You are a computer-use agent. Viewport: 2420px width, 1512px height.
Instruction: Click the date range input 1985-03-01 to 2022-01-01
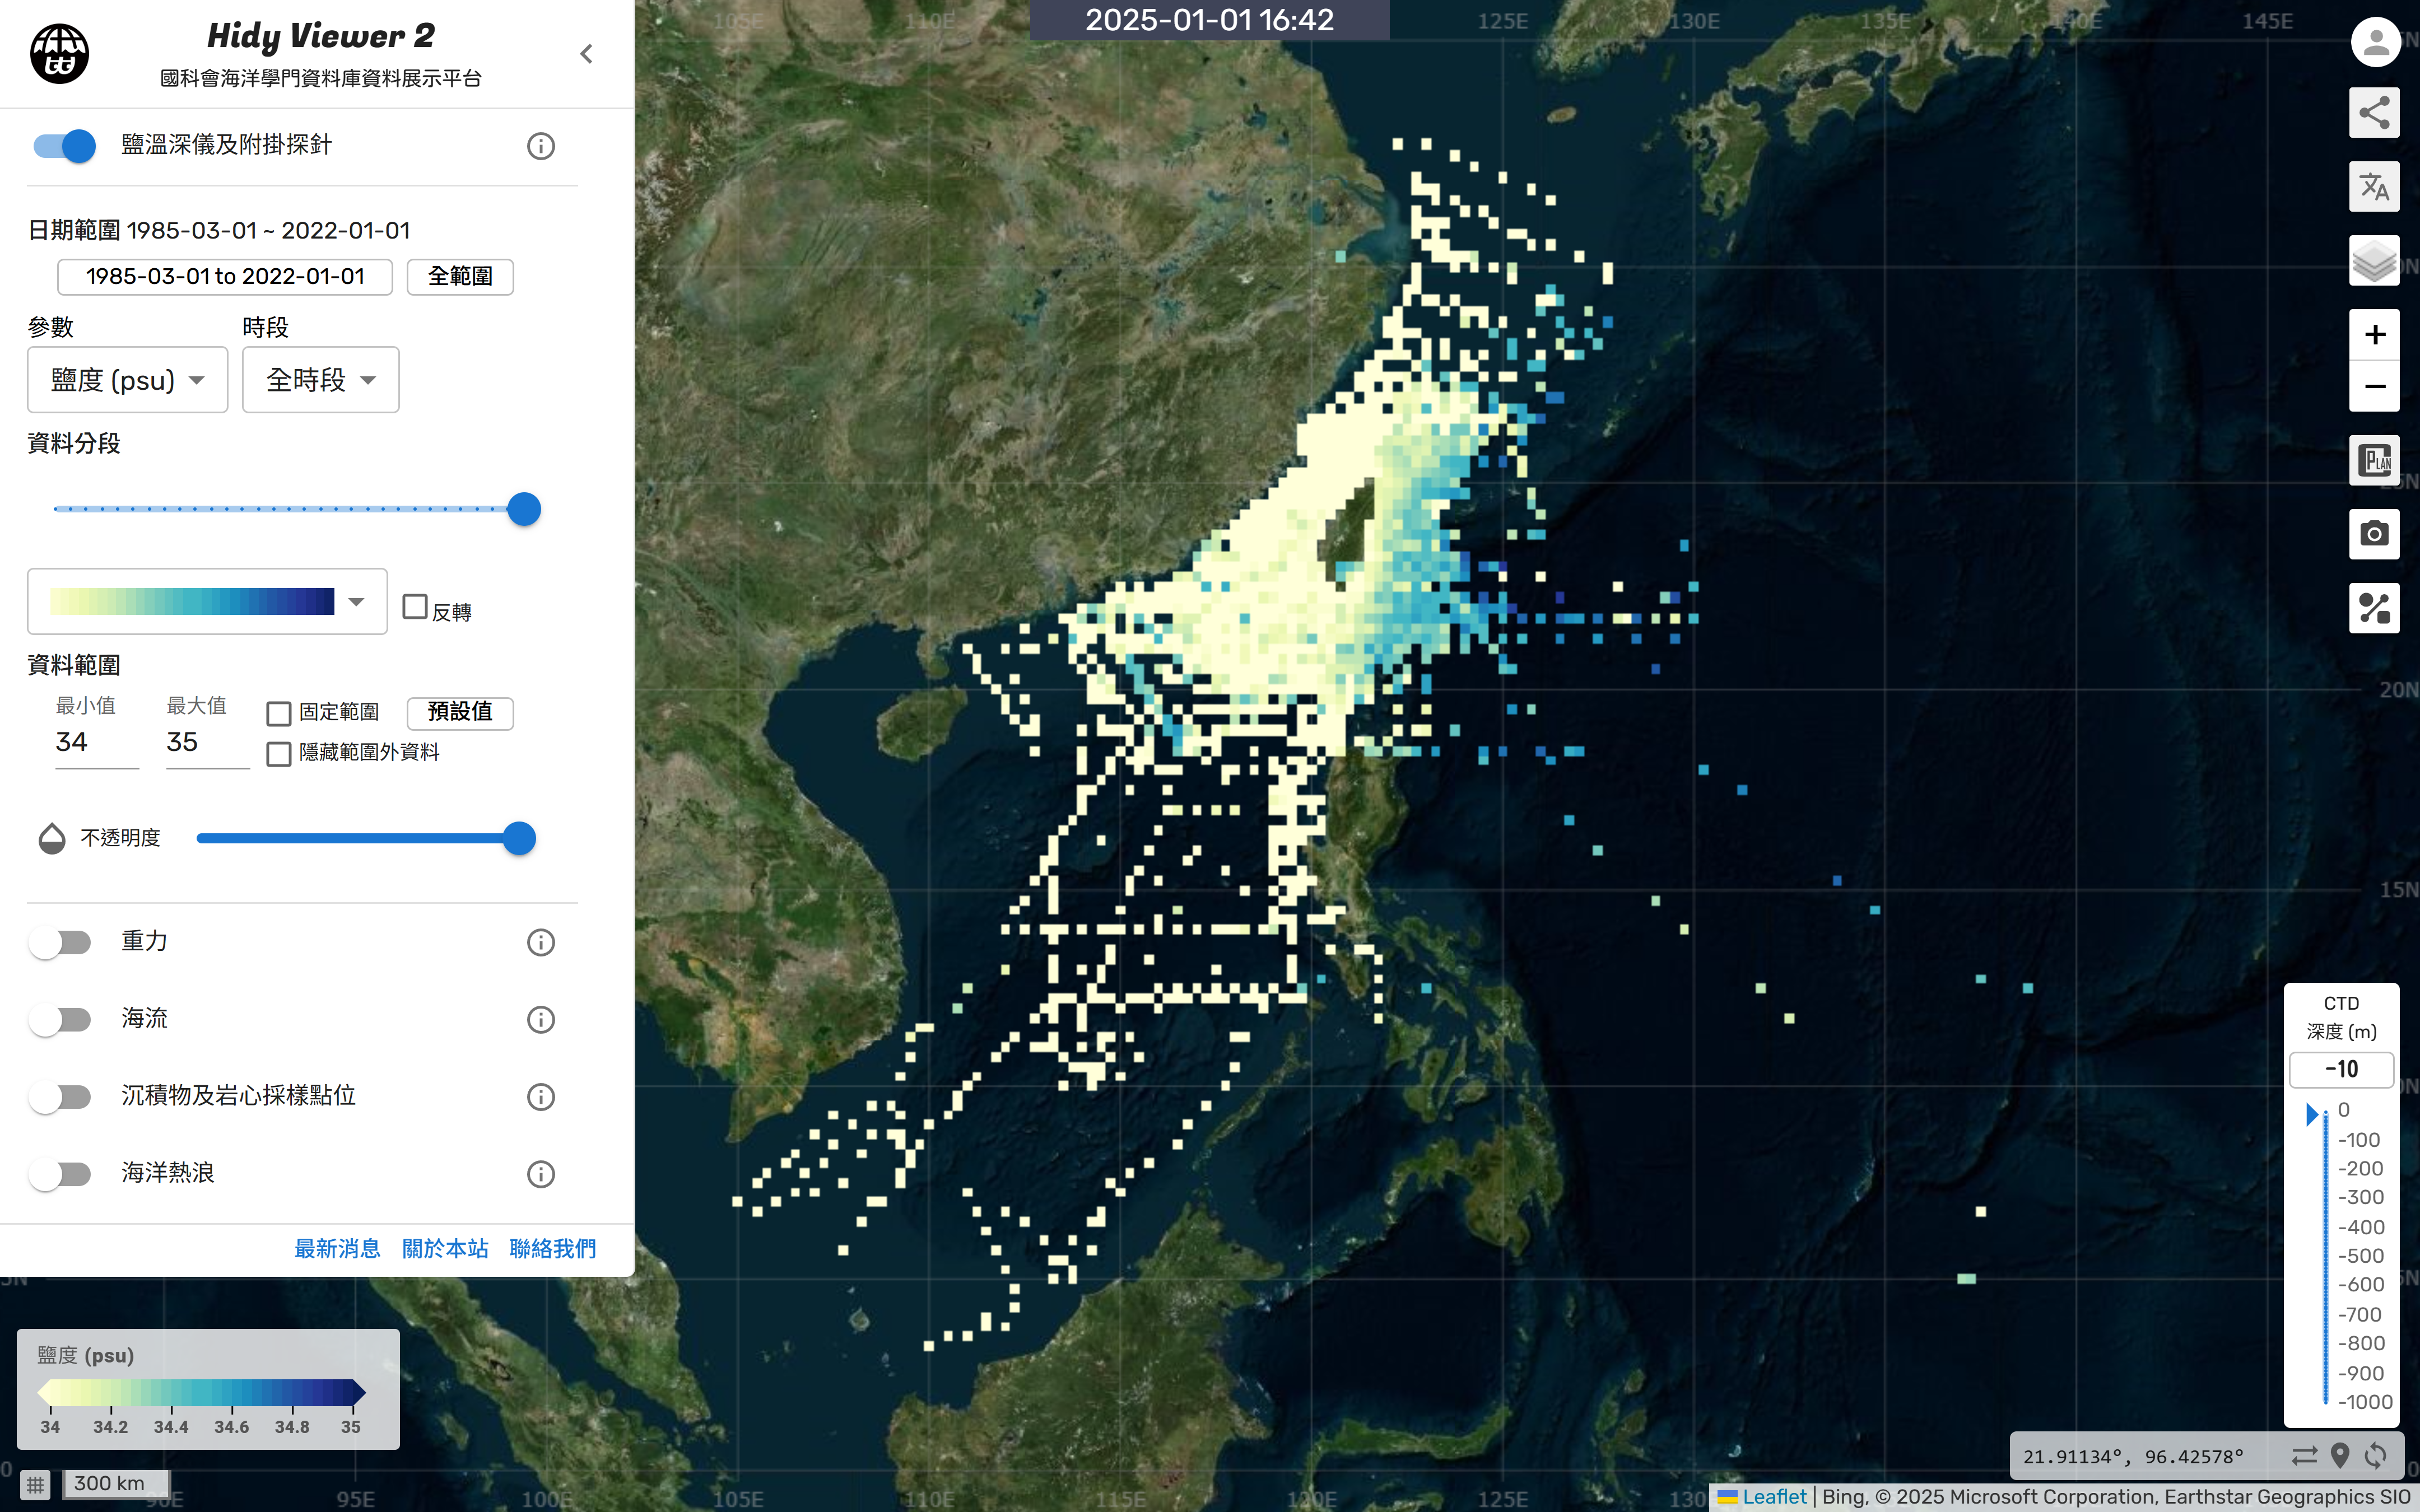point(225,277)
